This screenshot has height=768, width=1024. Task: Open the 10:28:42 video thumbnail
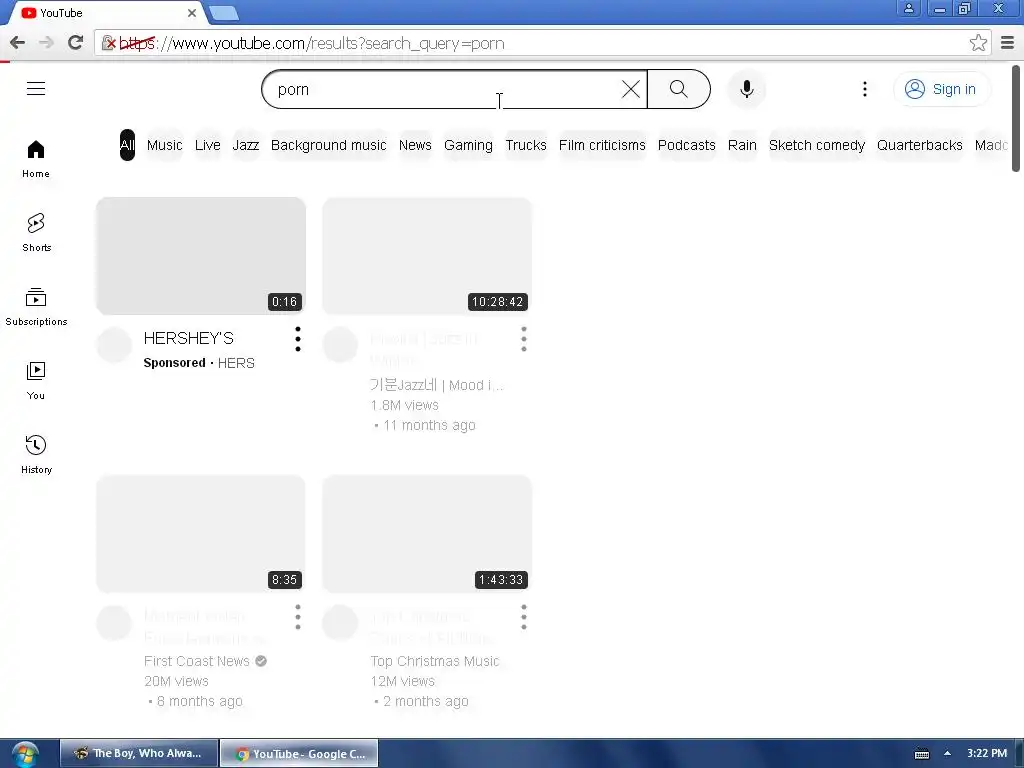coord(427,256)
